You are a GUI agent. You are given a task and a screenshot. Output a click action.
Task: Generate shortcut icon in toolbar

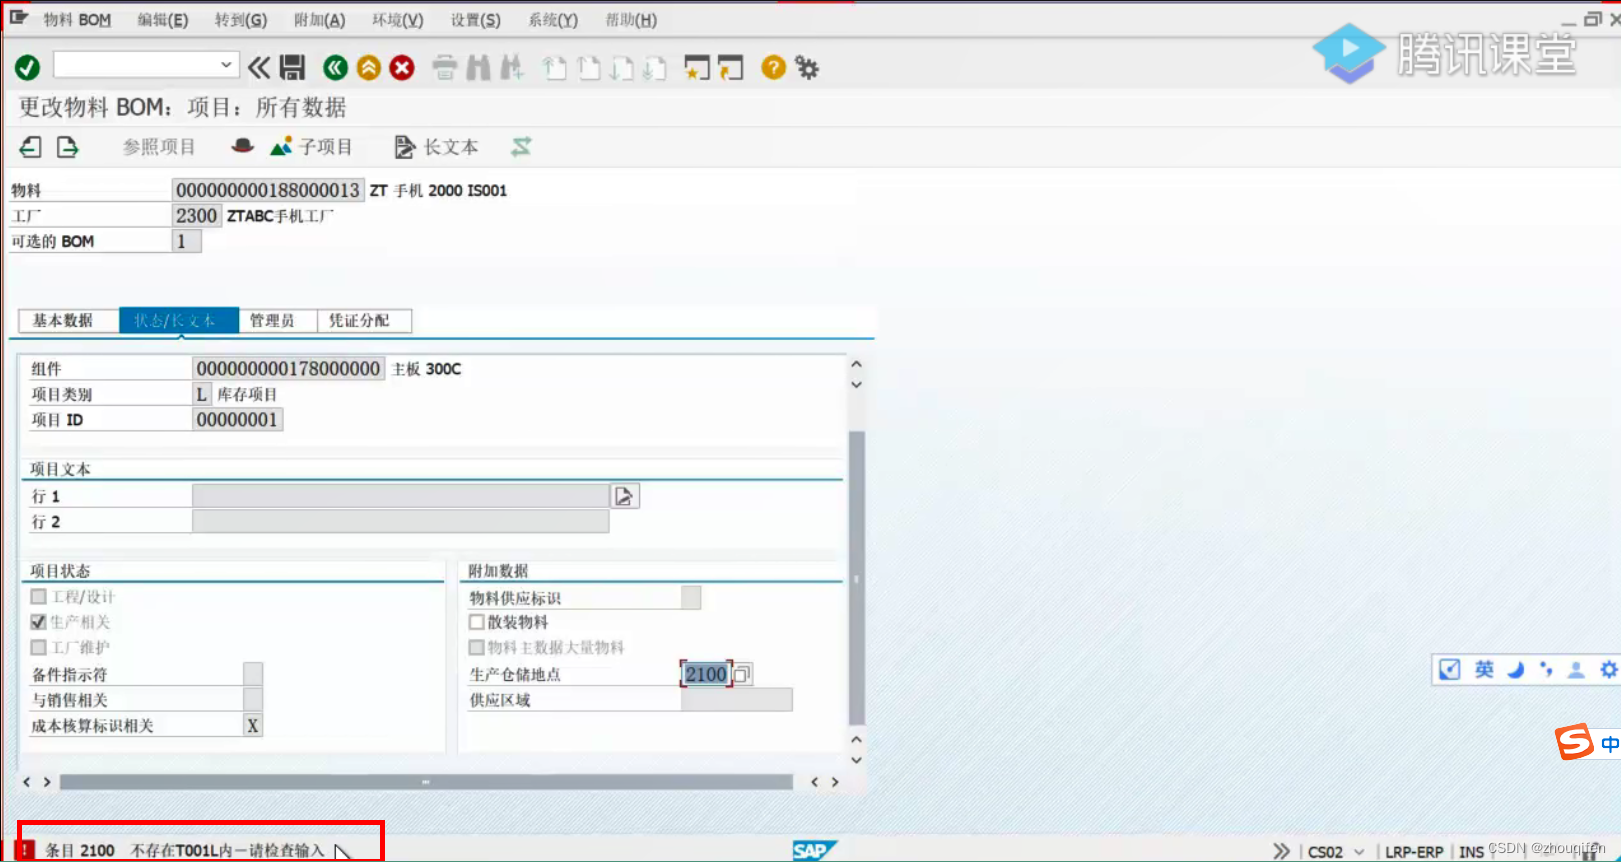[731, 67]
